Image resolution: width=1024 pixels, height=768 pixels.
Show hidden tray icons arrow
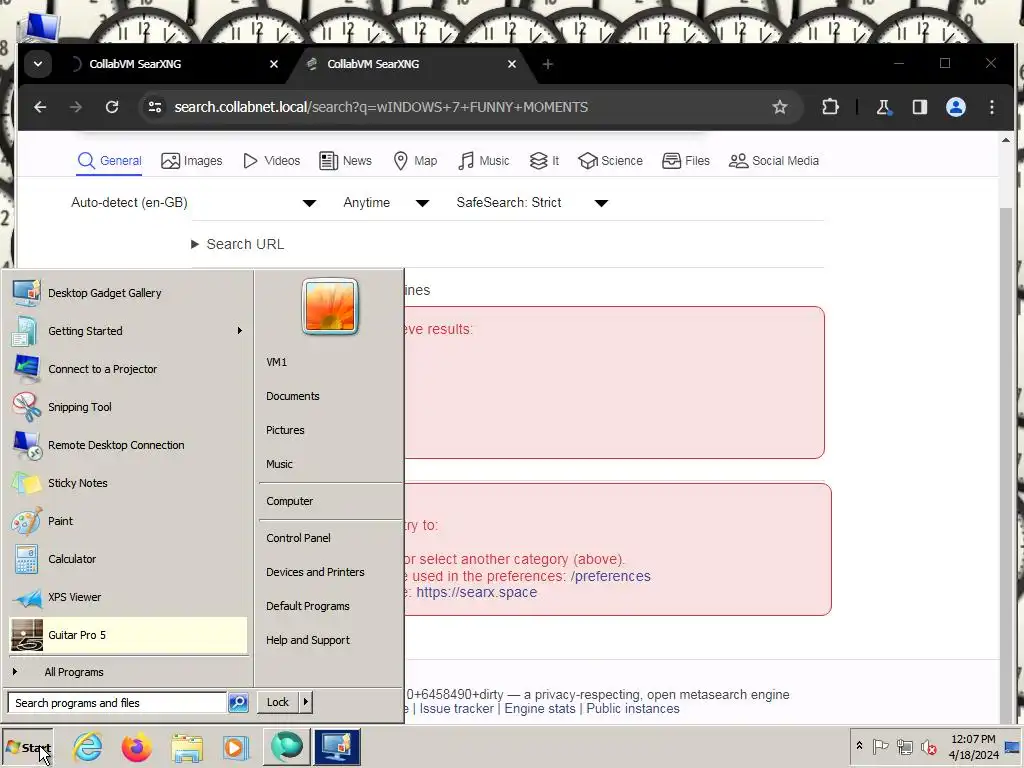(x=859, y=746)
